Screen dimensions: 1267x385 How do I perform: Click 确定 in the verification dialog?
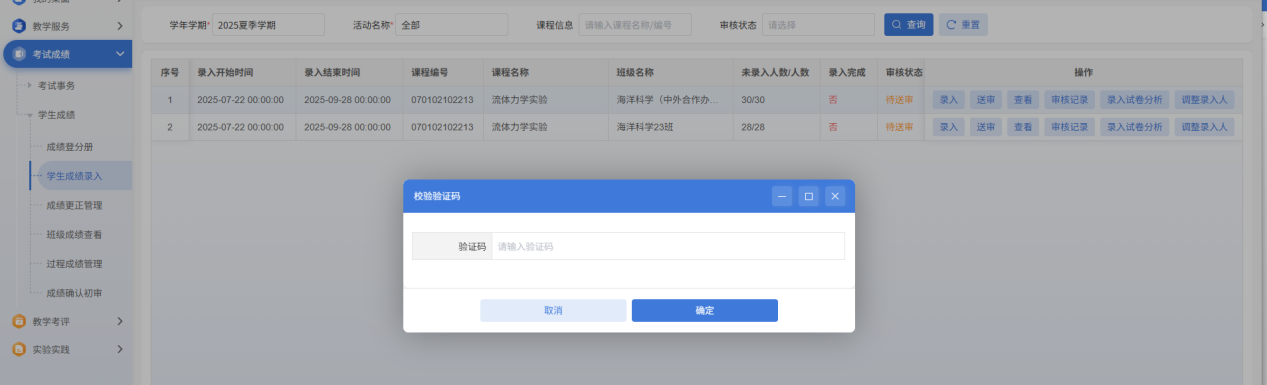pyautogui.click(x=705, y=310)
